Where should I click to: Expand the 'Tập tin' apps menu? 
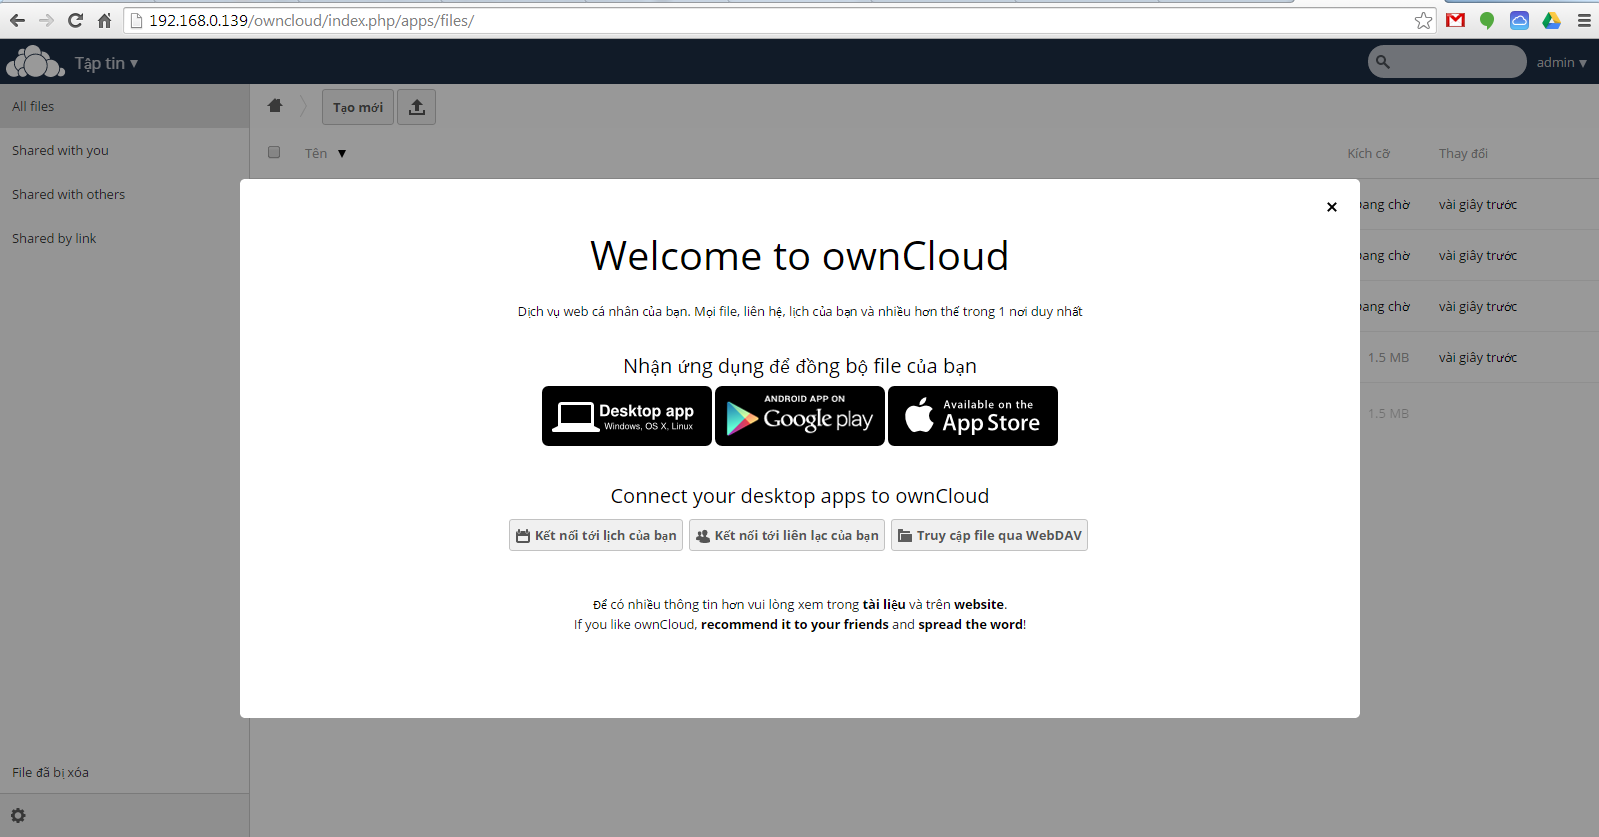point(106,63)
